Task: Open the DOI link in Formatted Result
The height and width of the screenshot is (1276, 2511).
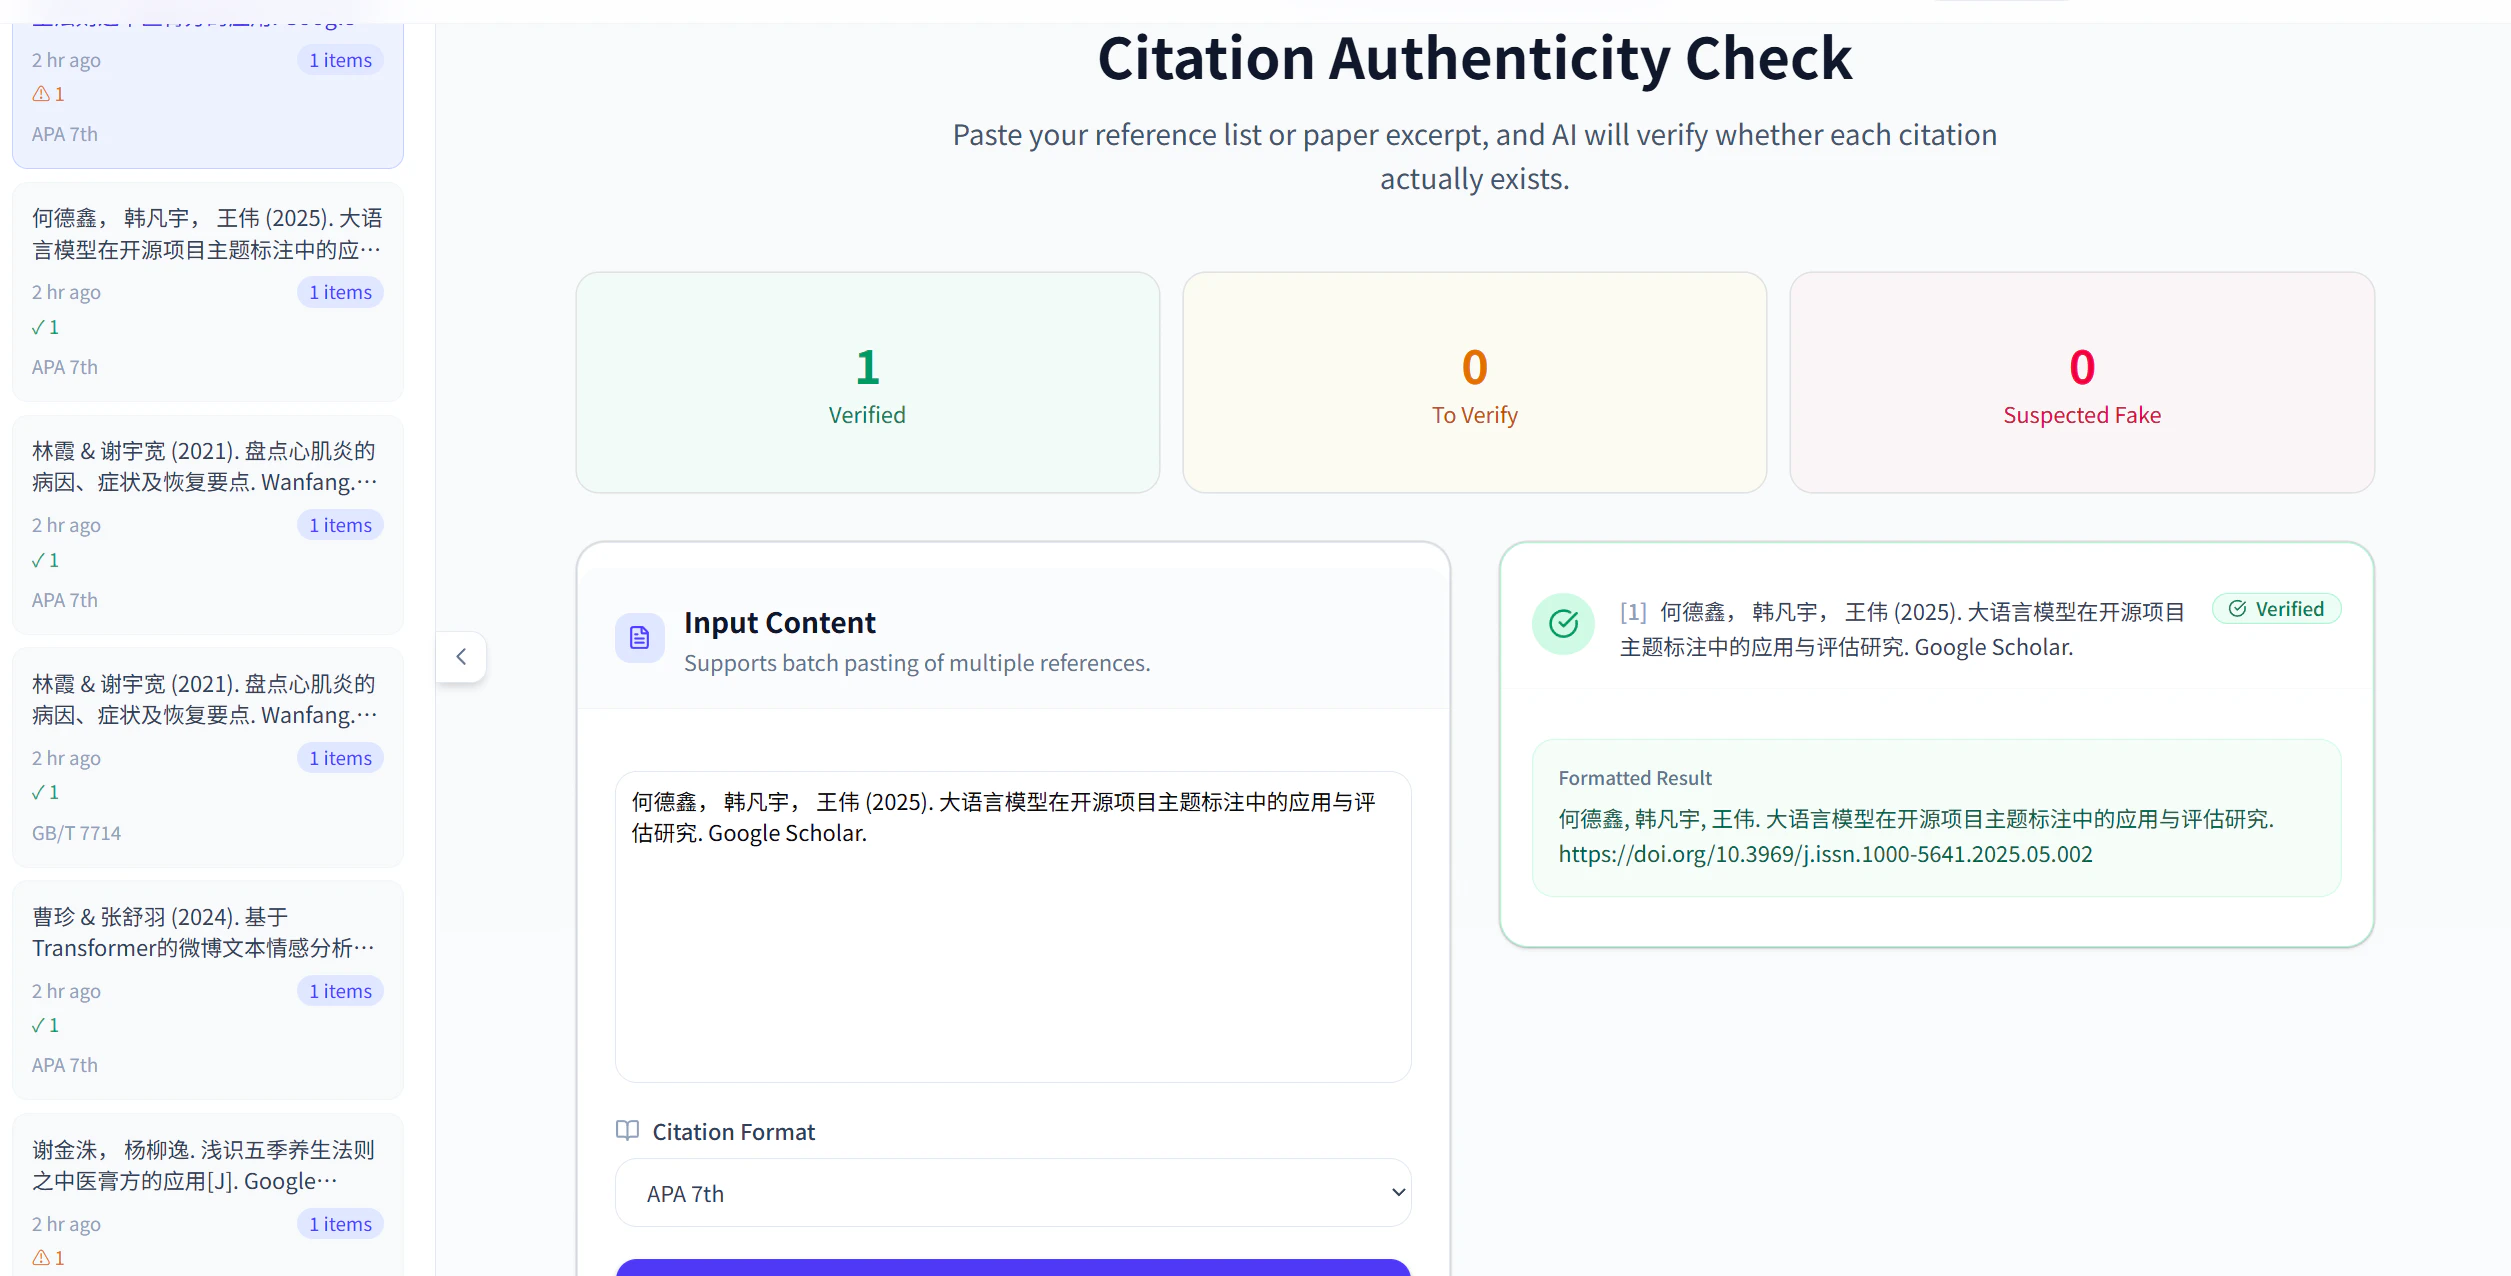Action: [1824, 855]
